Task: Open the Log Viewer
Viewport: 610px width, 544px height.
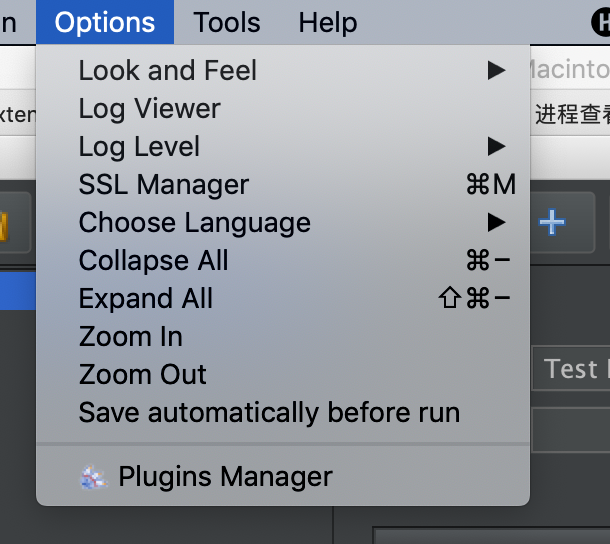Action: (x=283, y=108)
